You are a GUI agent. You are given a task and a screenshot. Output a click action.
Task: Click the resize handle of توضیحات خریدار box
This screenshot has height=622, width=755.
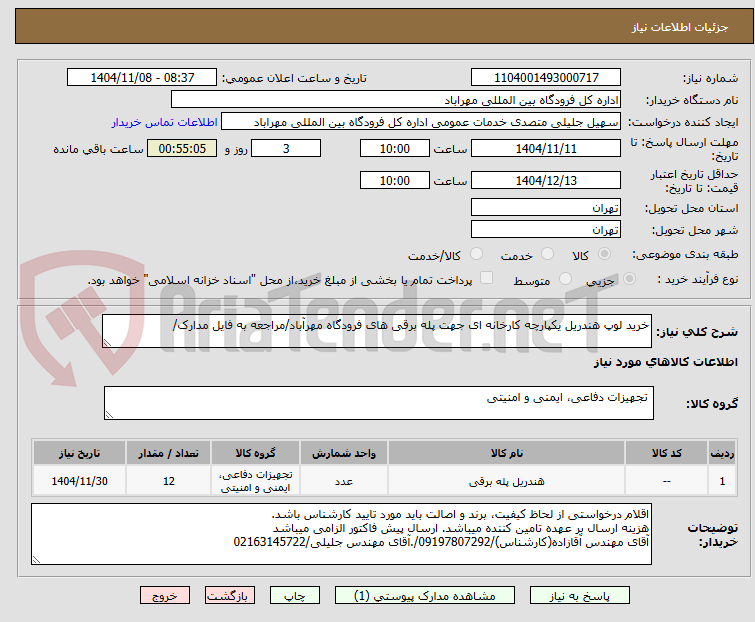pyautogui.click(x=37, y=559)
